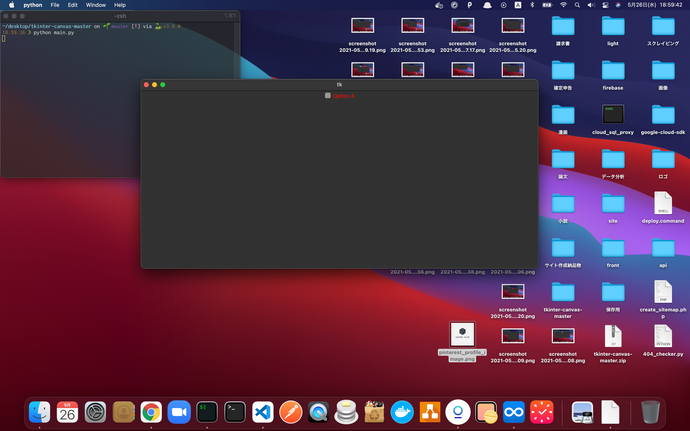Toggle the Option A checkbox in tk window
Viewport: 690px width, 431px height.
click(328, 96)
